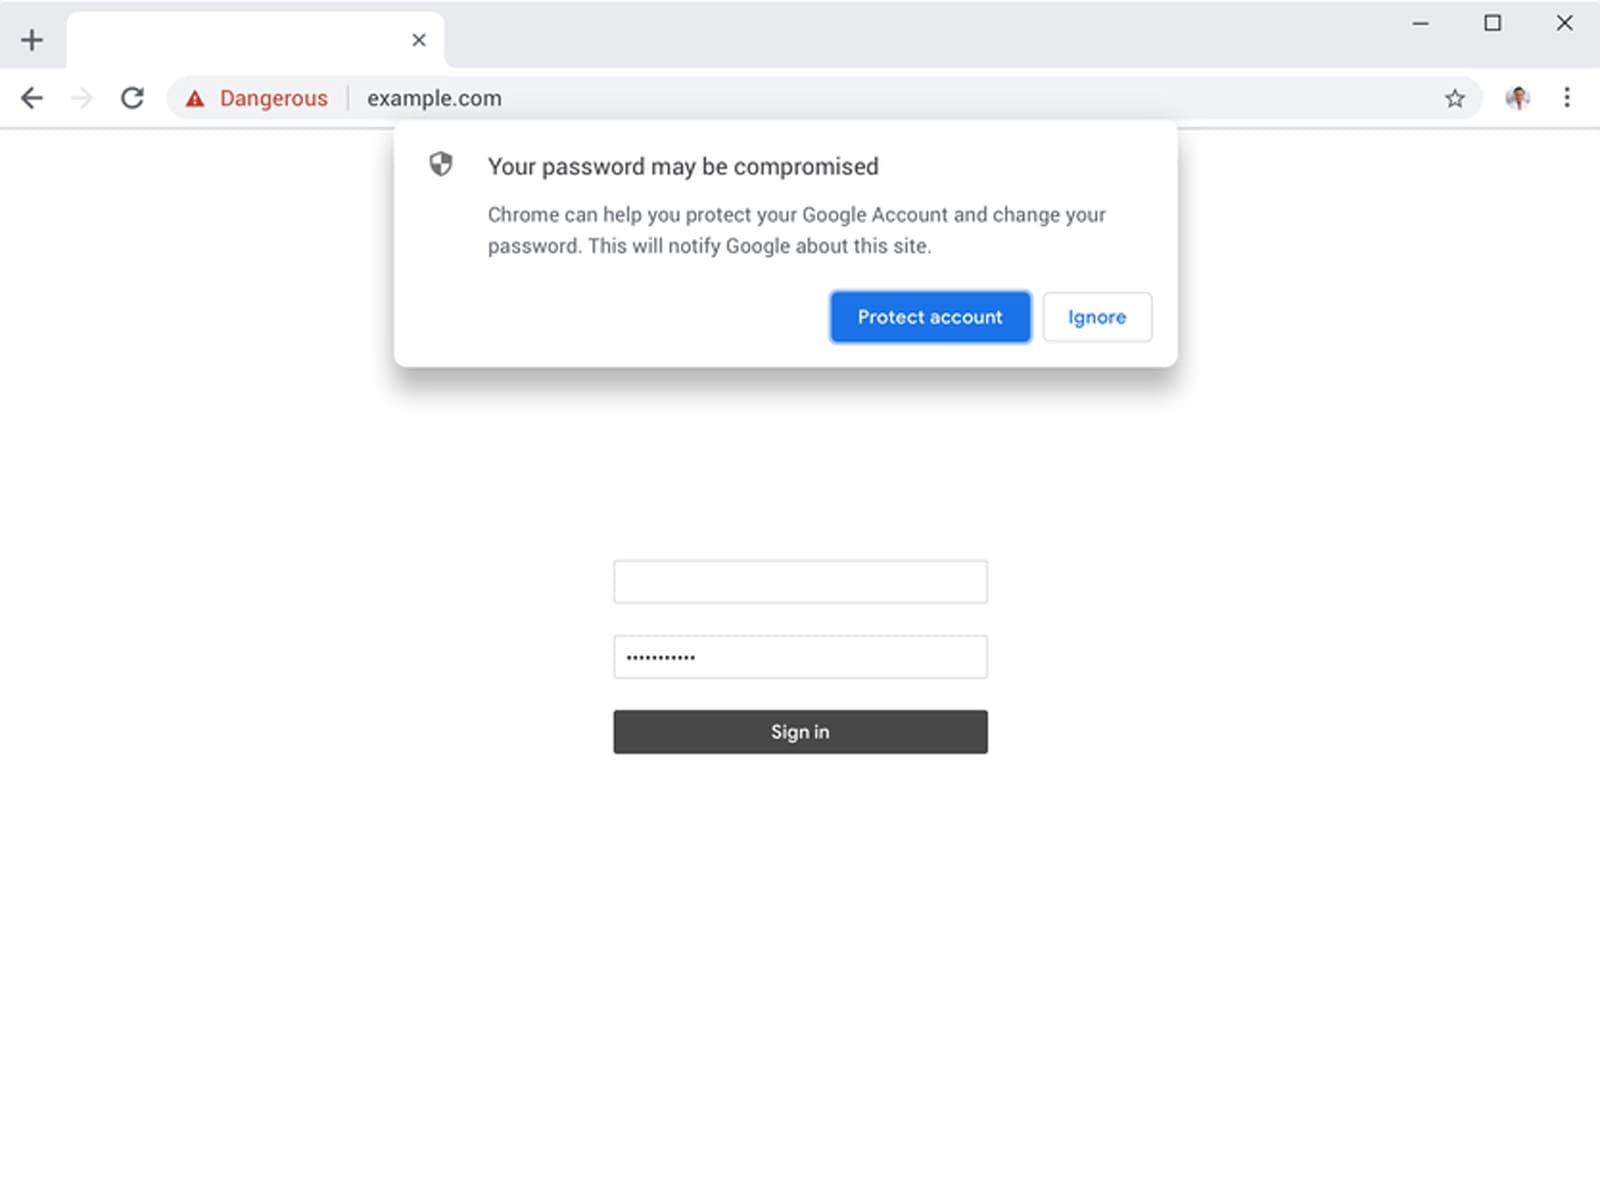The height and width of the screenshot is (1201, 1600).
Task: Click the Protect account button
Action: 930,317
